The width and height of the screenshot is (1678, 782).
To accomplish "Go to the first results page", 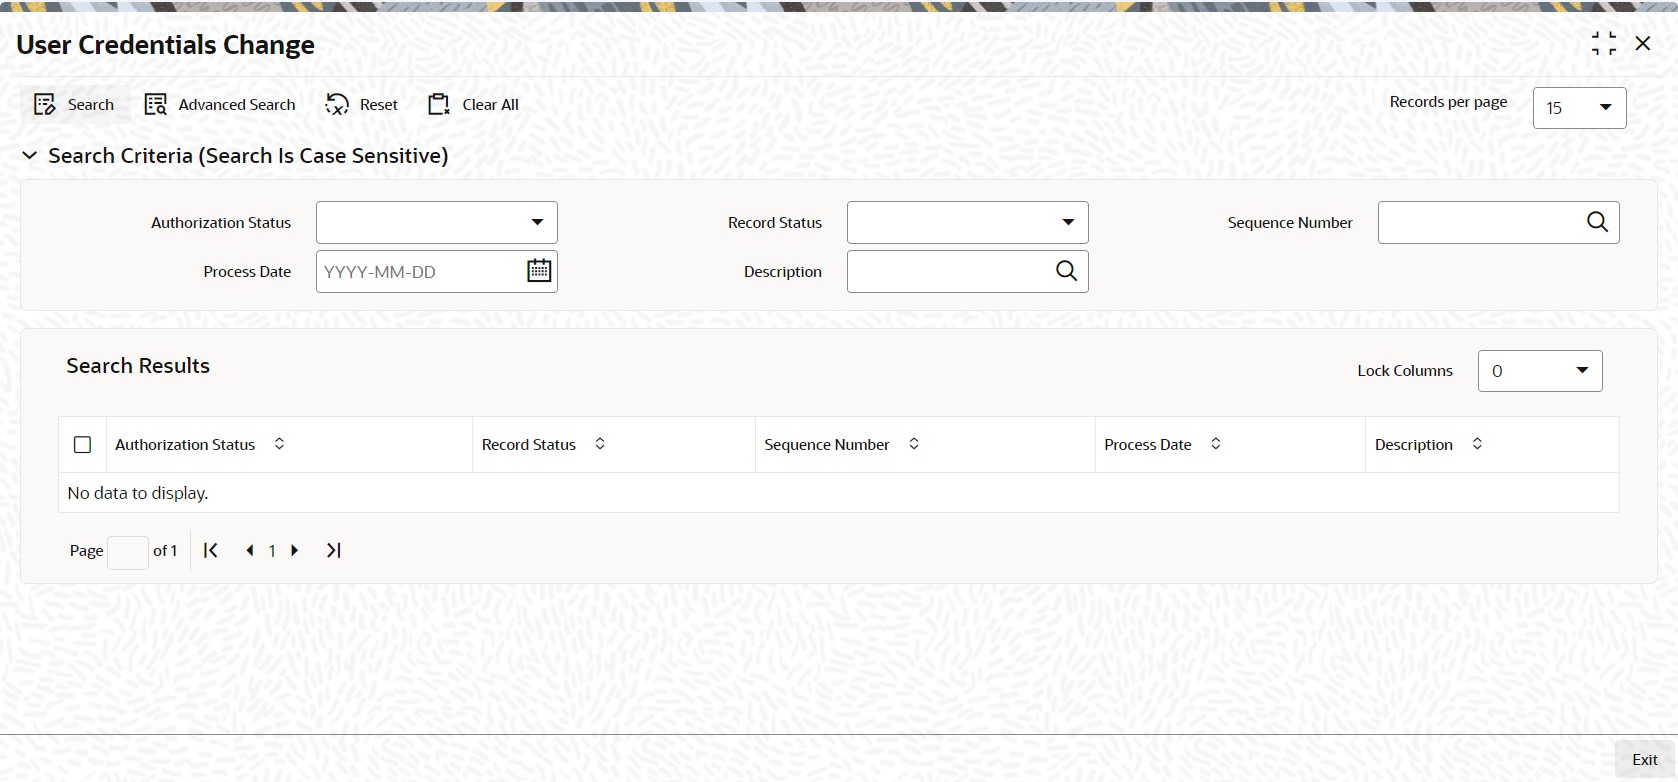I will pos(211,550).
